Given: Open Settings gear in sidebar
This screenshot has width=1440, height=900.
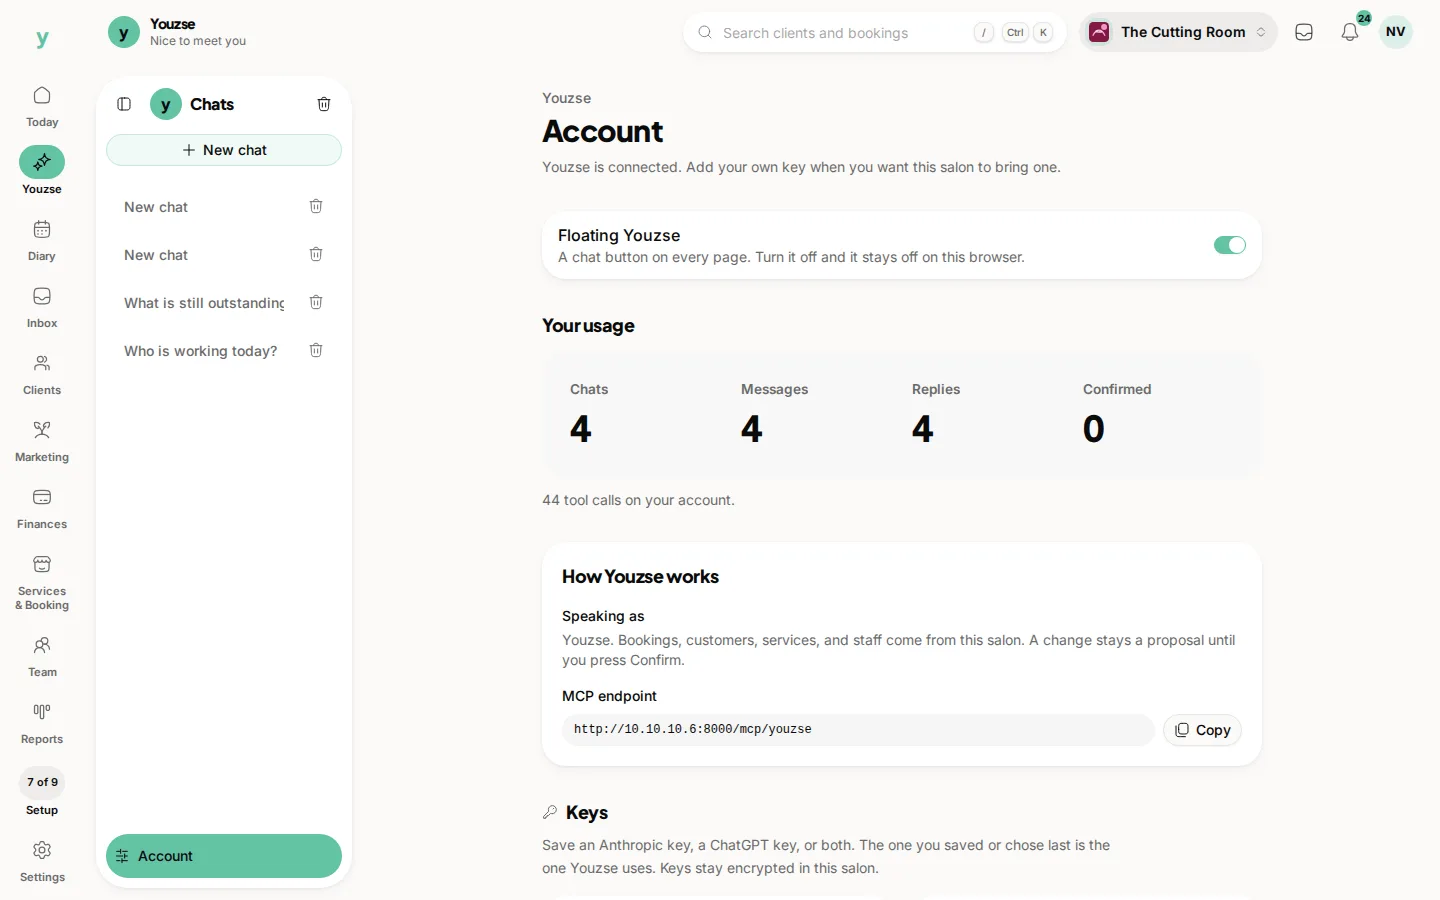Looking at the screenshot, I should [x=42, y=851].
